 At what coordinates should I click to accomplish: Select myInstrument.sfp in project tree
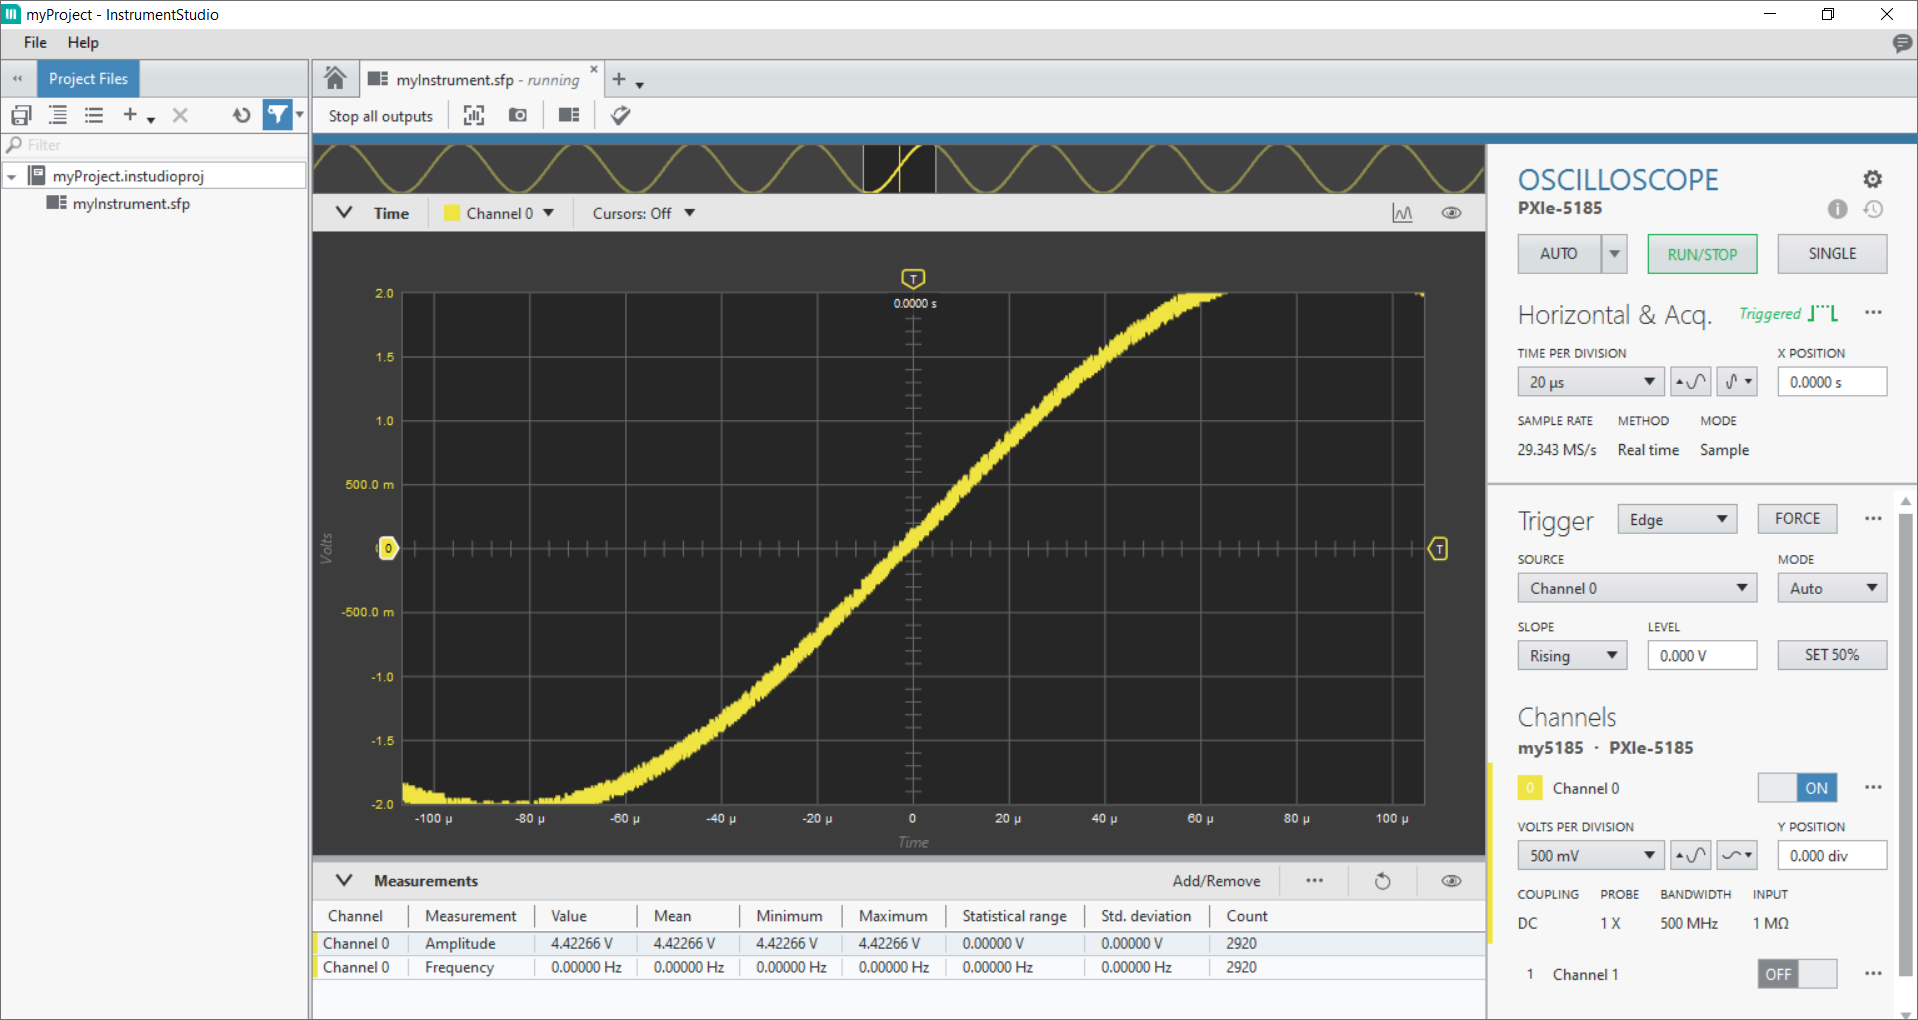click(131, 204)
